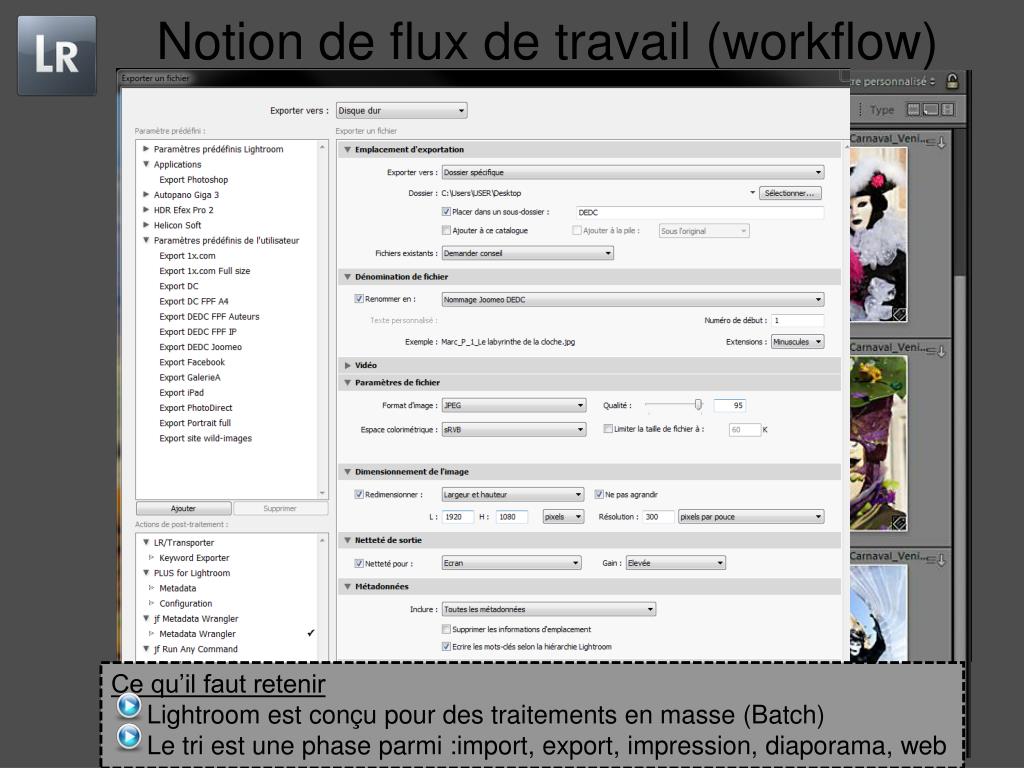The width and height of the screenshot is (1024, 768).
Task: Toggle 'Netteté pour' checkbox
Action: (359, 563)
